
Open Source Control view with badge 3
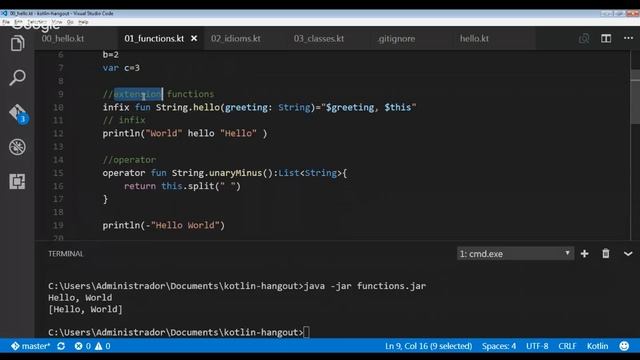point(18,113)
